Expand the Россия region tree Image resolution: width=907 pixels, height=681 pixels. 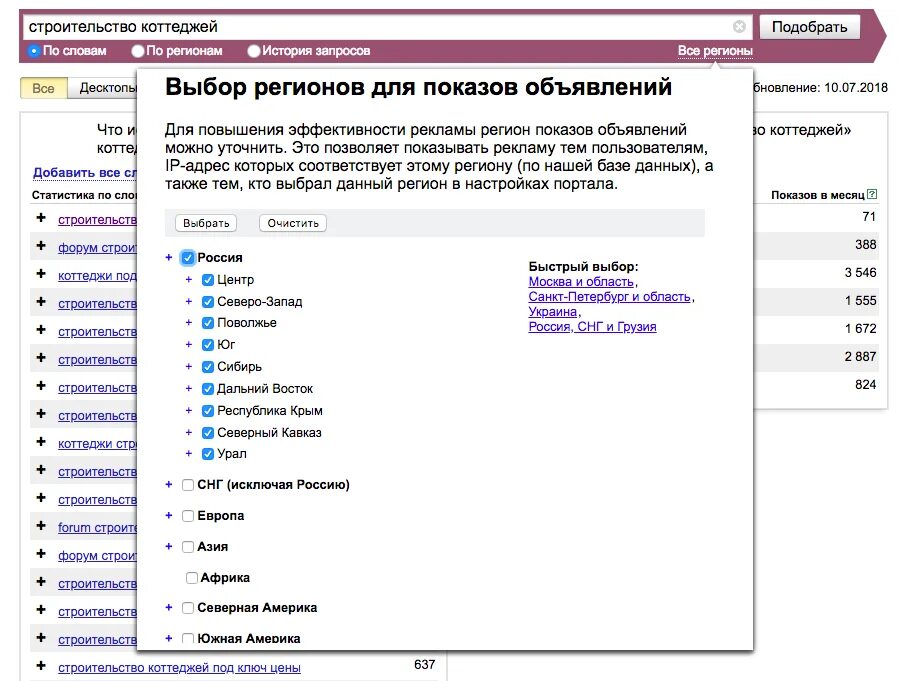[169, 257]
